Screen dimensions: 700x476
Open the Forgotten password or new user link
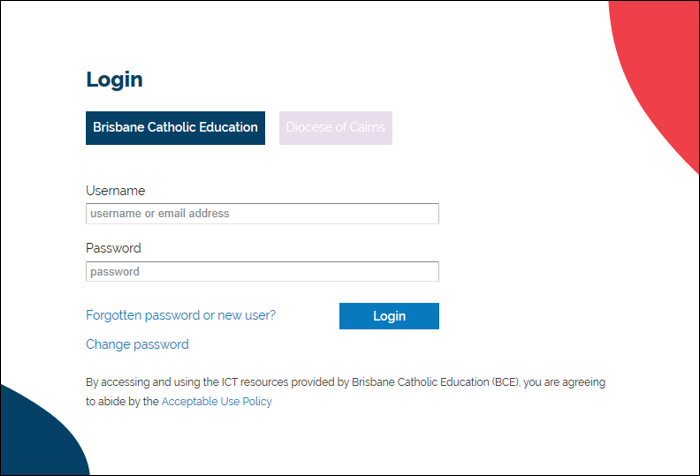(180, 315)
